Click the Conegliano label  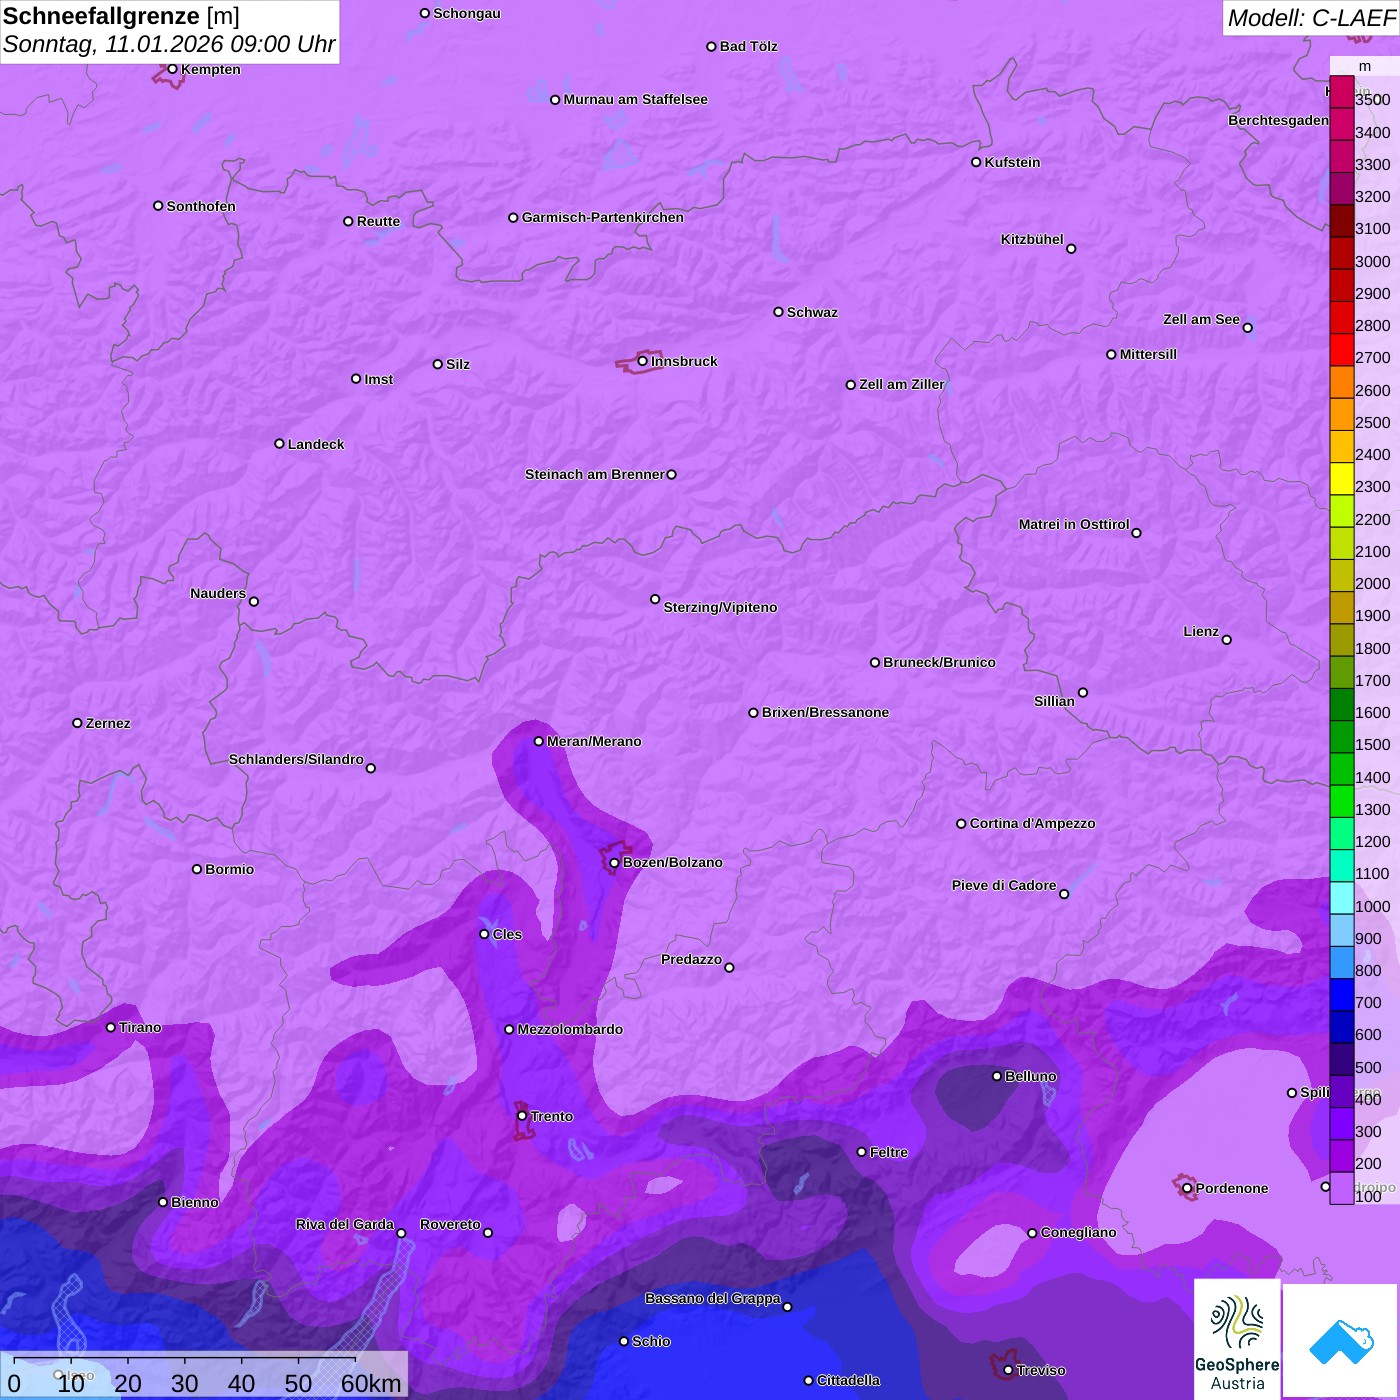[x=1078, y=1232]
